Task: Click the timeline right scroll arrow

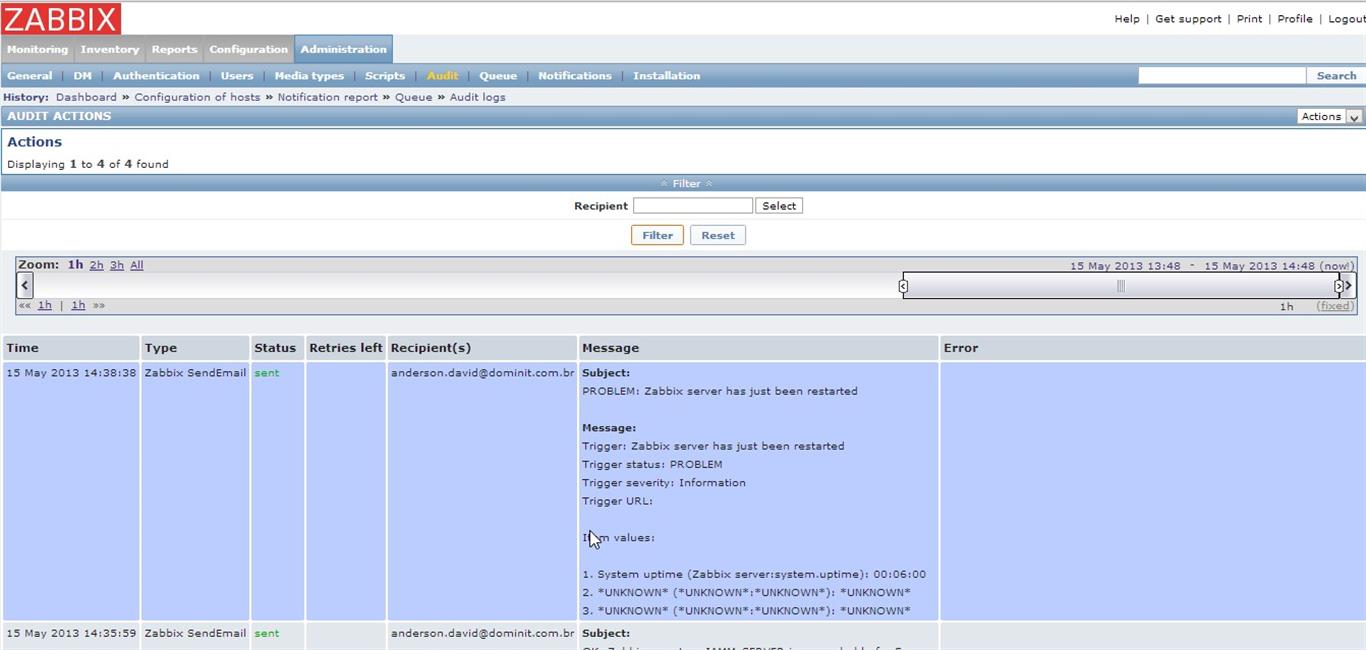Action: click(x=1348, y=285)
